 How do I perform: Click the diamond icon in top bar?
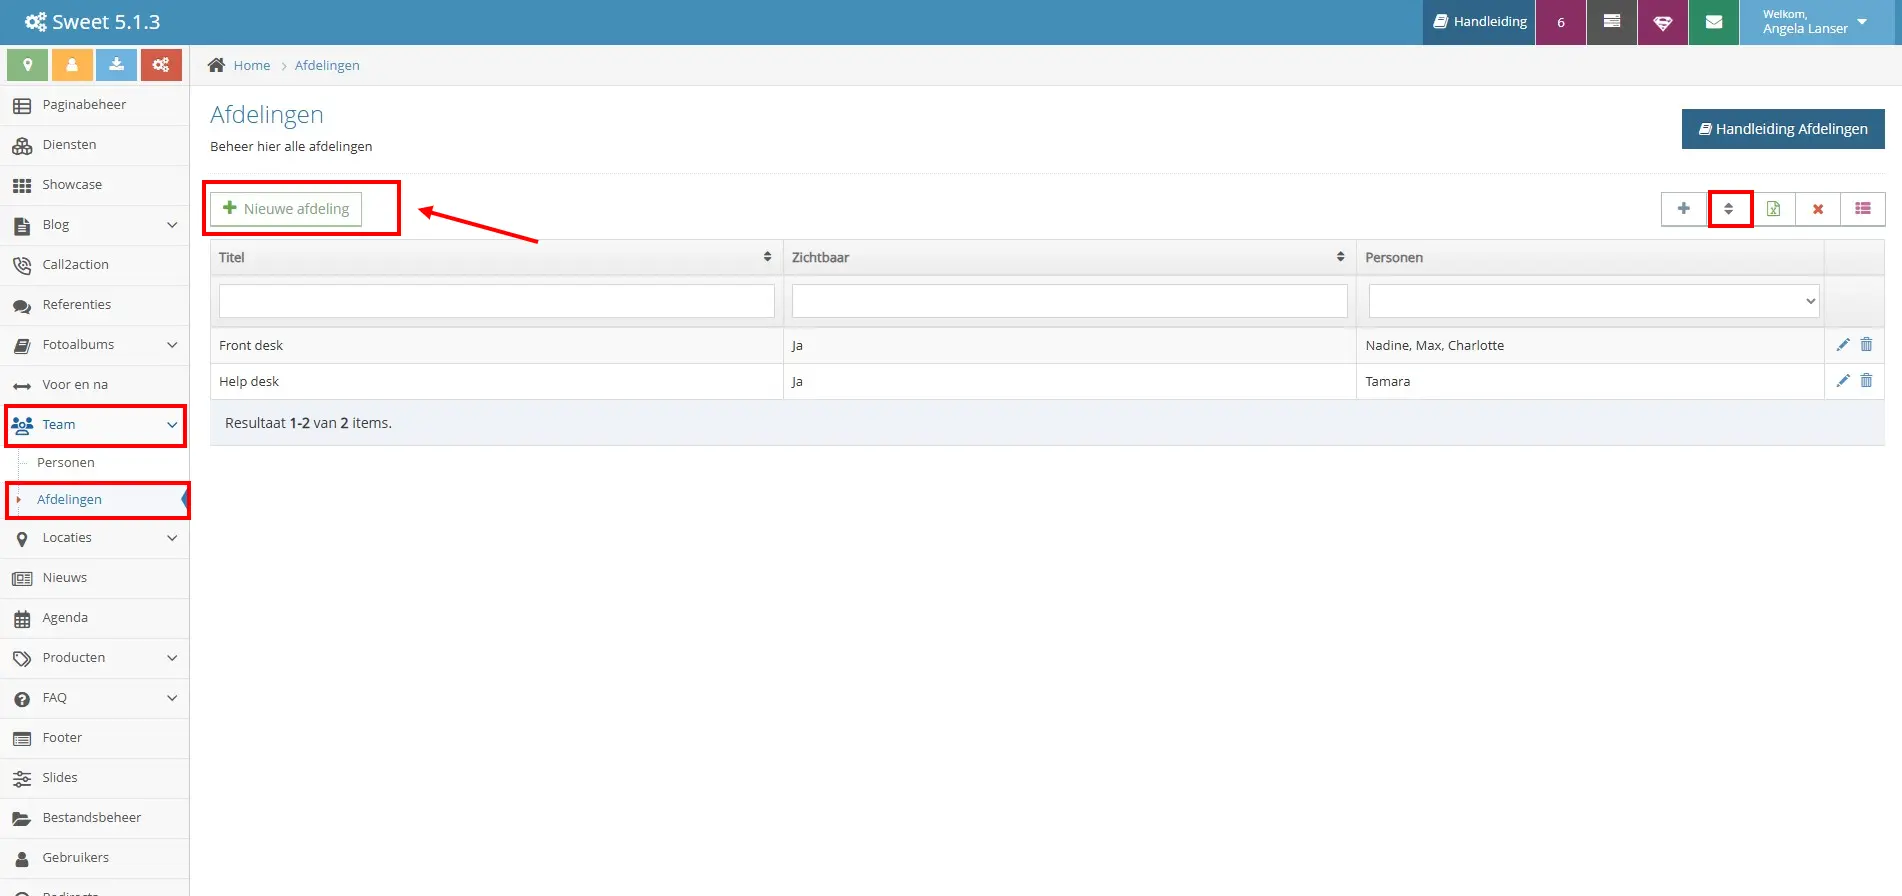1663,22
